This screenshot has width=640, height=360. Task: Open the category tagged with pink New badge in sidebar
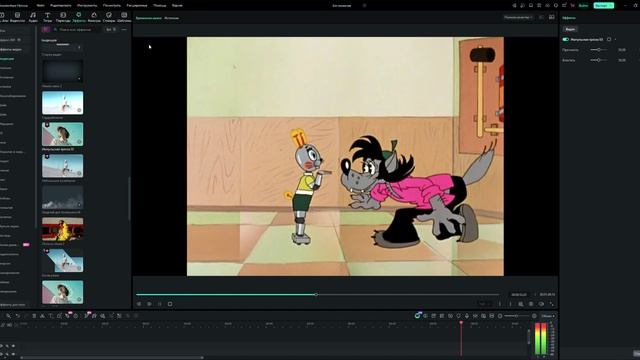tap(15, 245)
